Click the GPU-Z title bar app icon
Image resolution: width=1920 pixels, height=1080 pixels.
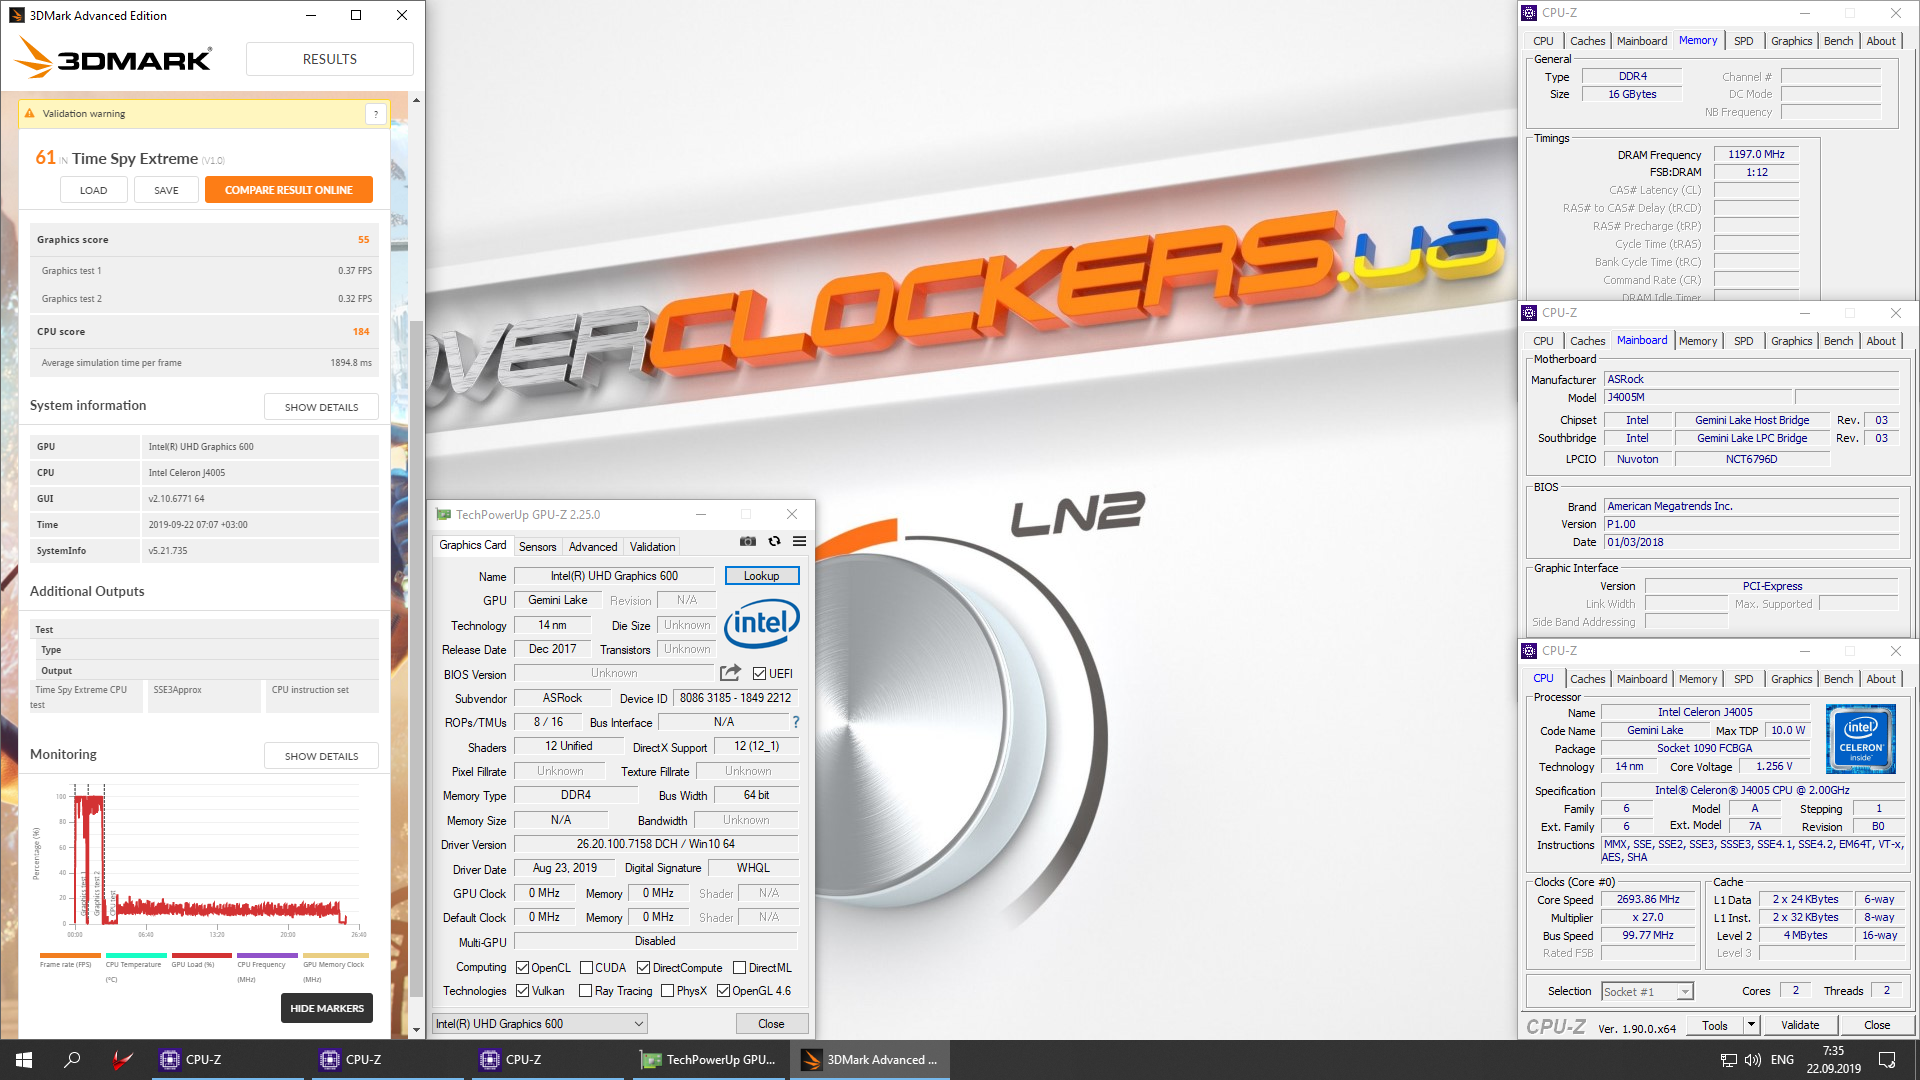coord(443,514)
